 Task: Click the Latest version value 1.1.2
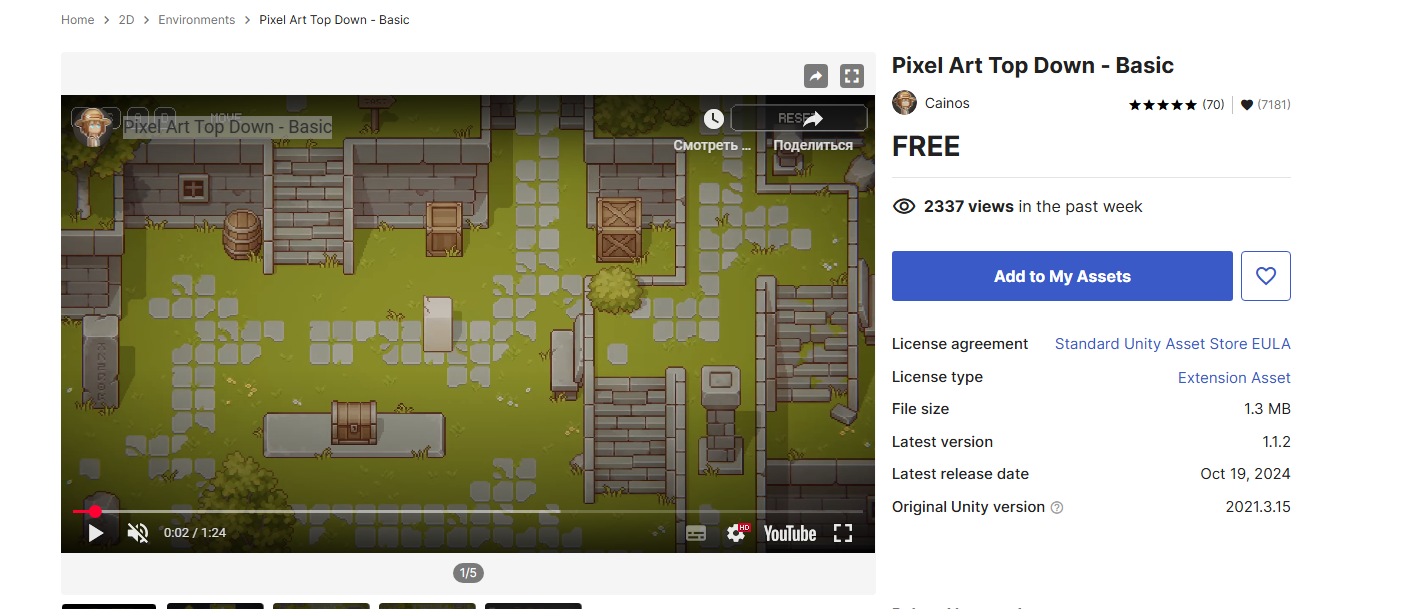(x=1276, y=442)
